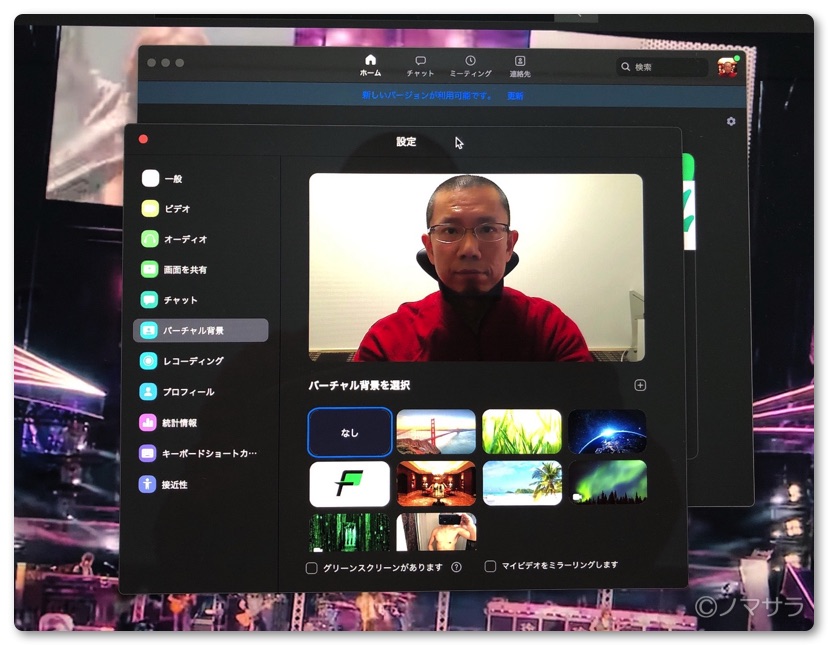
Task: Toggle マイビデオをミラーリングします checkbox
Action: [x=491, y=566]
